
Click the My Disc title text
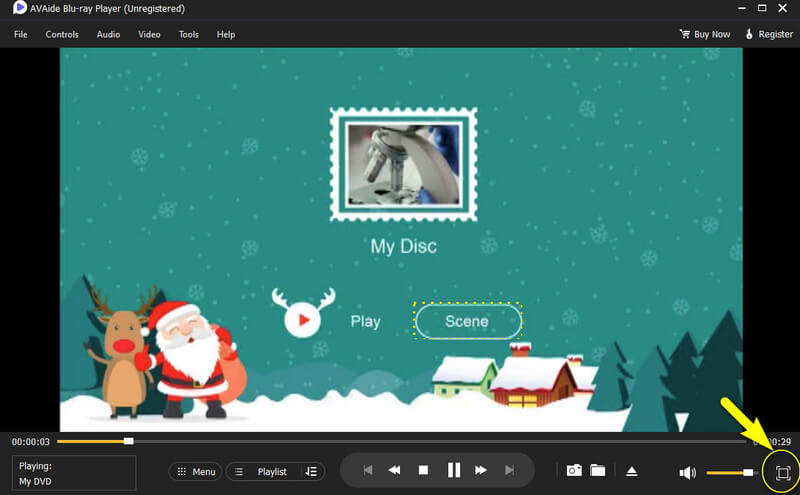[x=404, y=246]
